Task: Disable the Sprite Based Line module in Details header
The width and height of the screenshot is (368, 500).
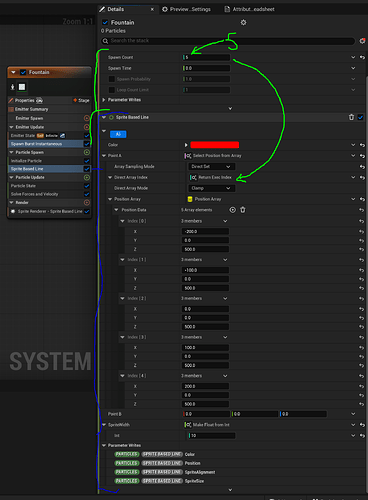Action: pyautogui.click(x=360, y=117)
